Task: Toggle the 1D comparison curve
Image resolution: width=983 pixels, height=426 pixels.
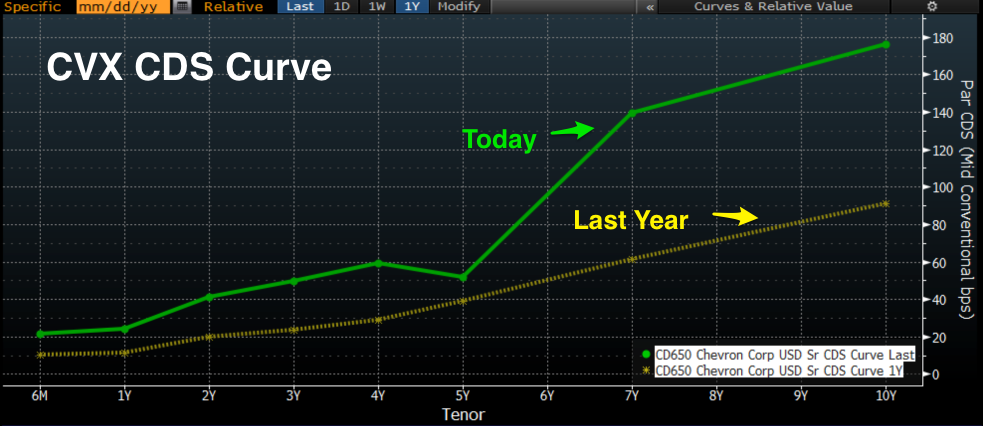Action: 342,7
